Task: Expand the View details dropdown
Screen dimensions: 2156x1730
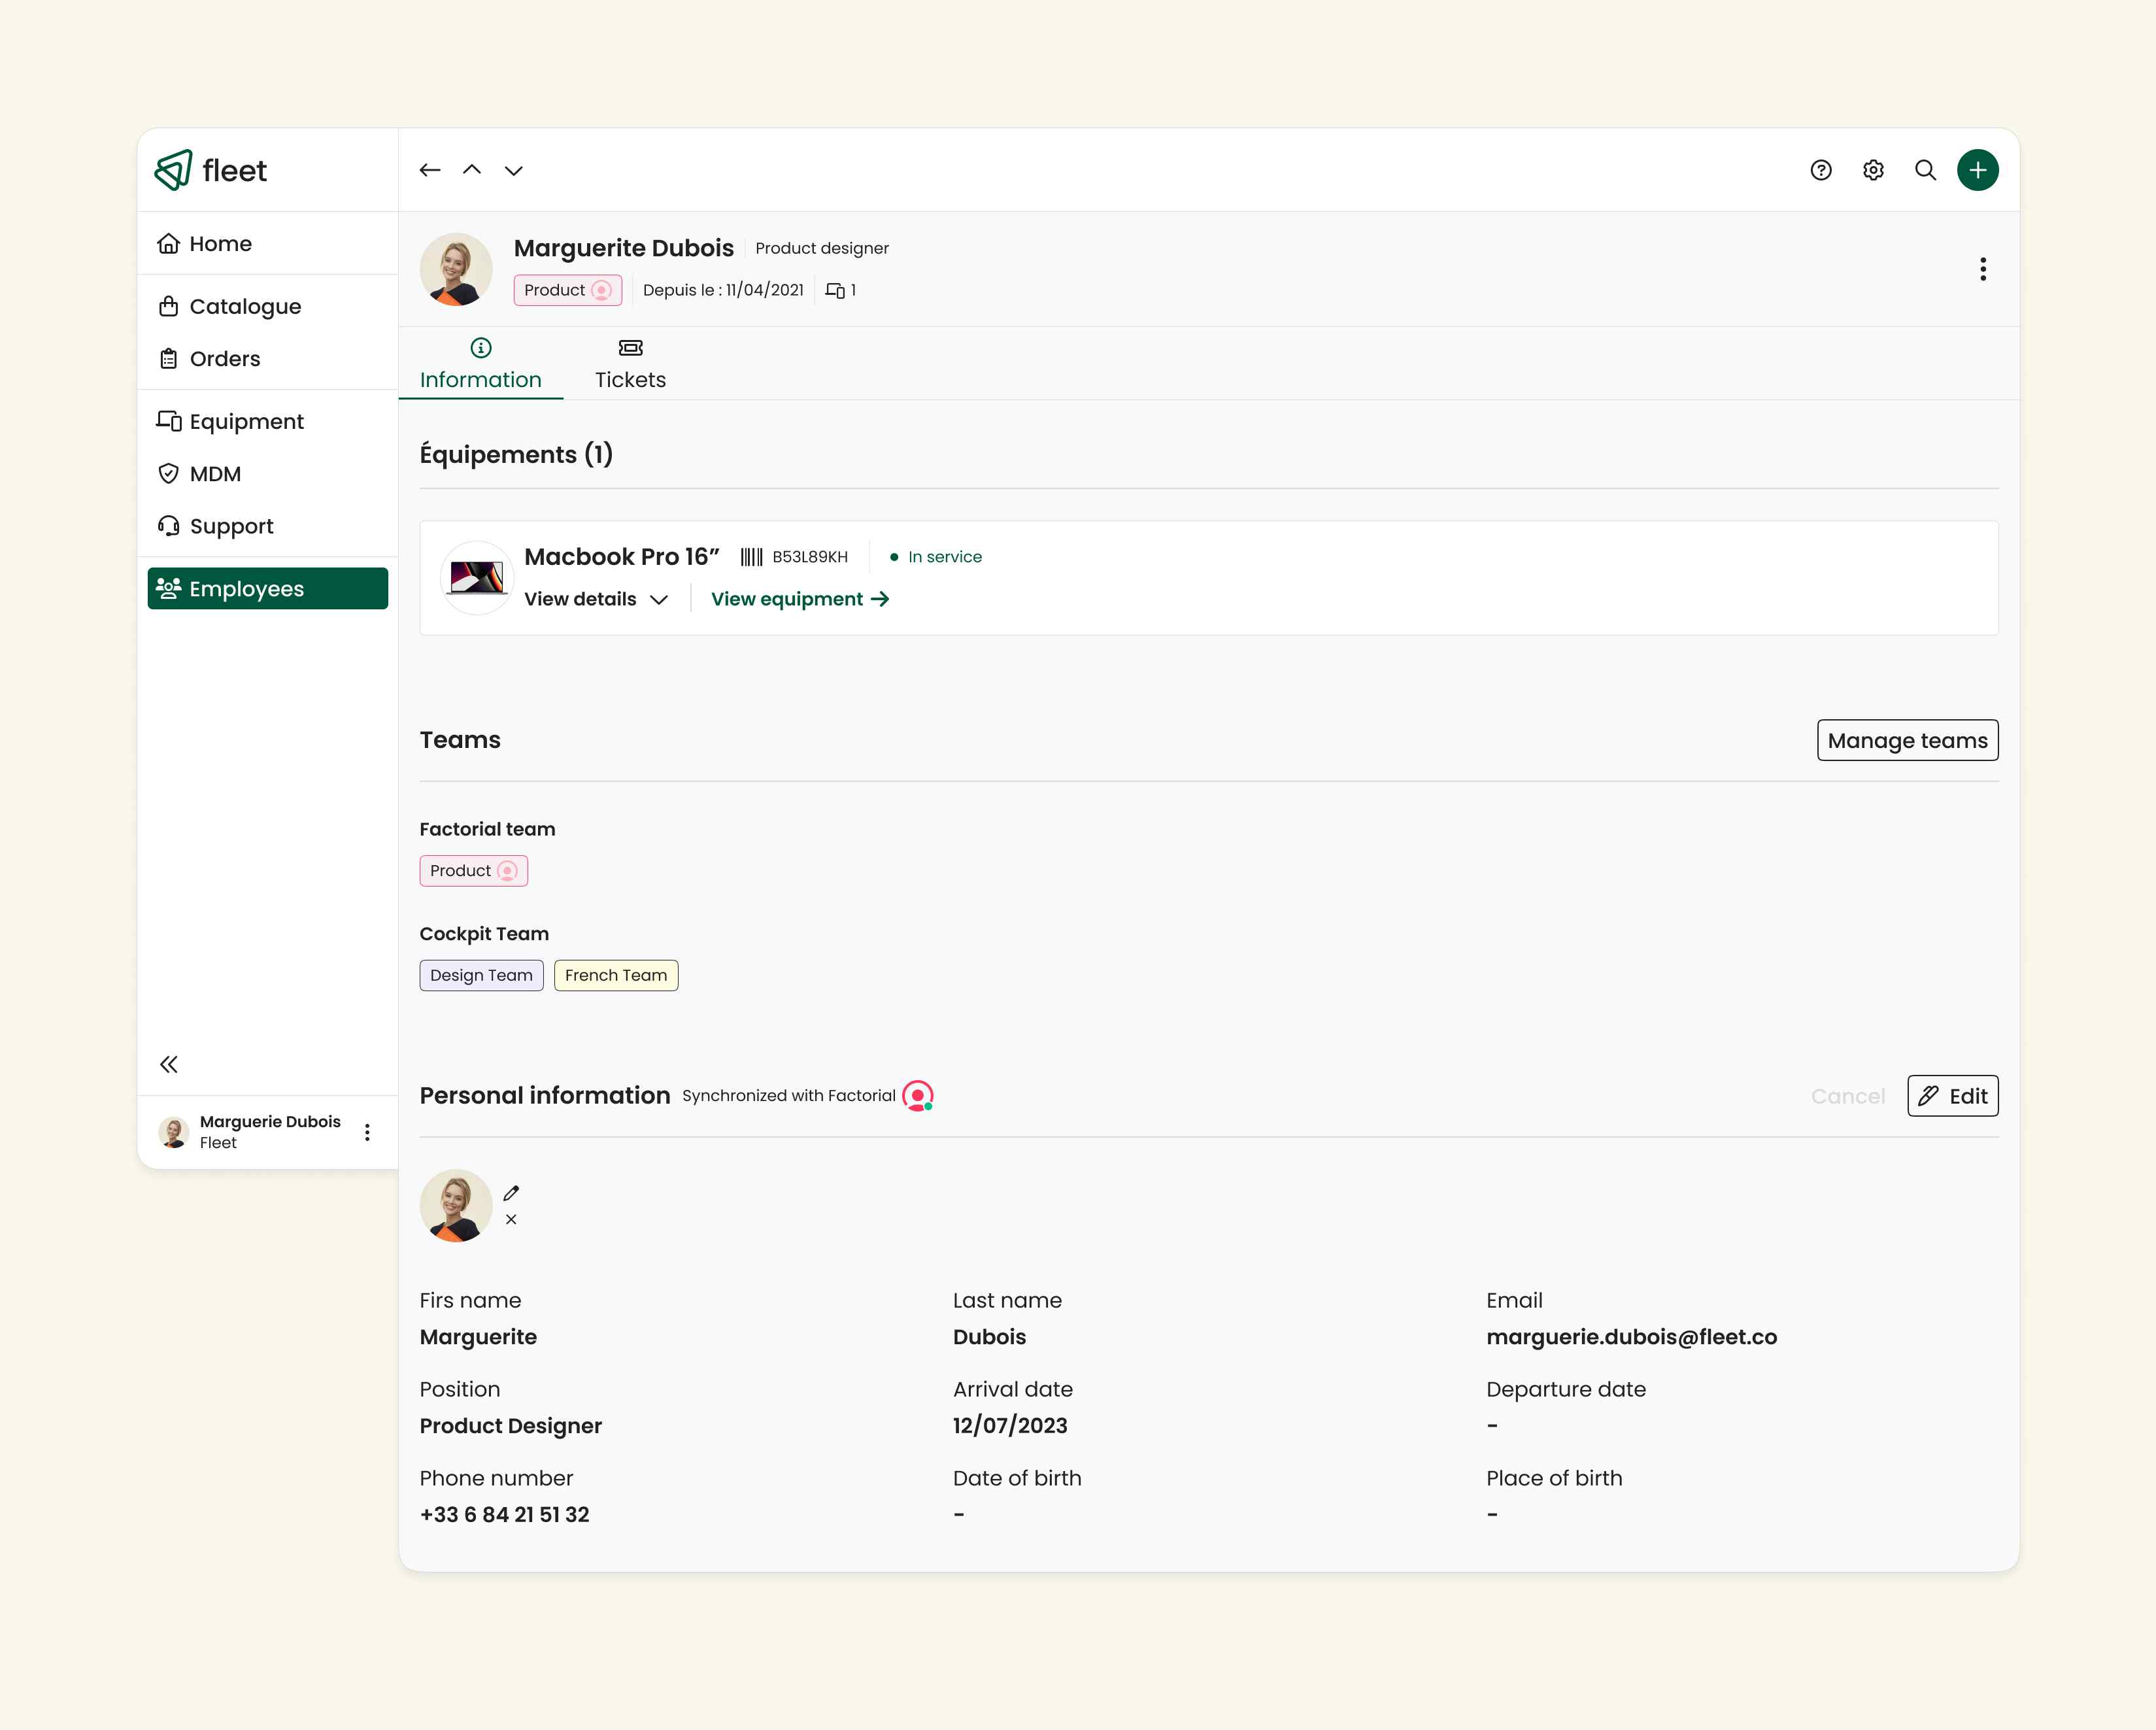Action: [596, 599]
